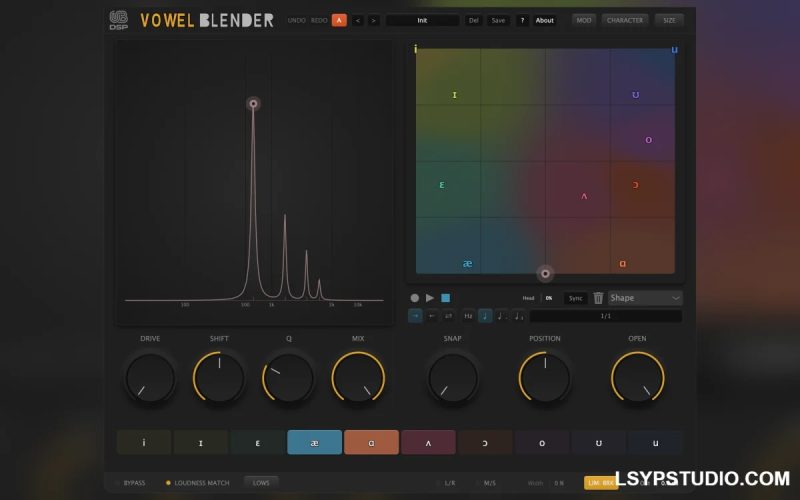Click the DSP logo icon
This screenshot has height=500, width=800.
pos(119,20)
